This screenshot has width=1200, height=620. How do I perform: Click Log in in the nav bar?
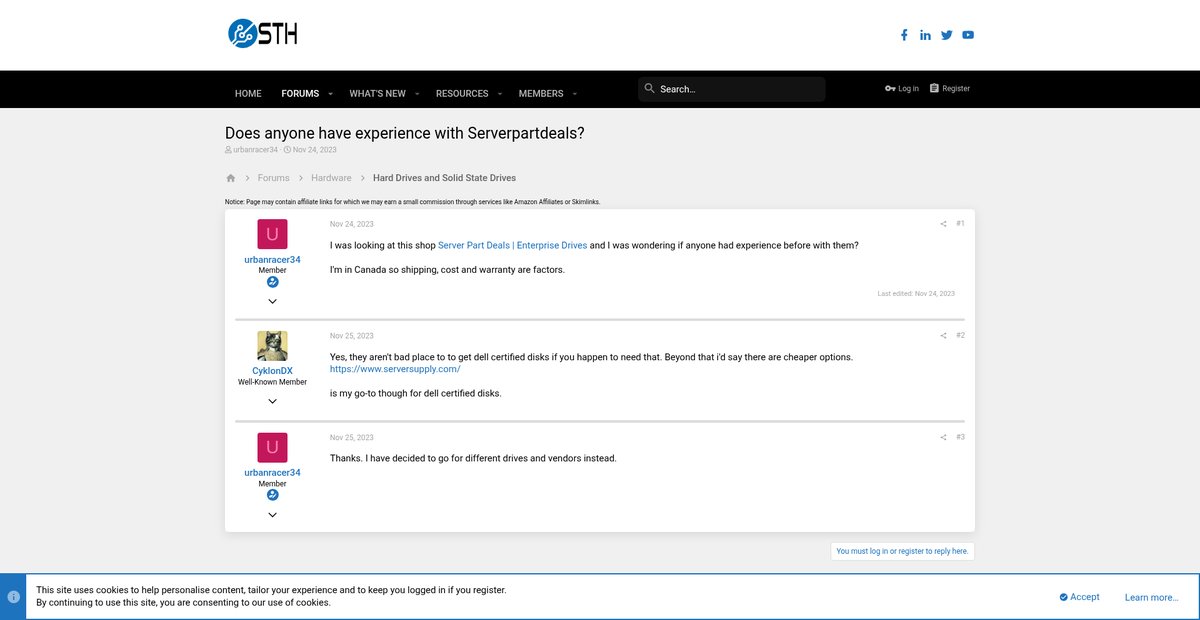coord(902,89)
